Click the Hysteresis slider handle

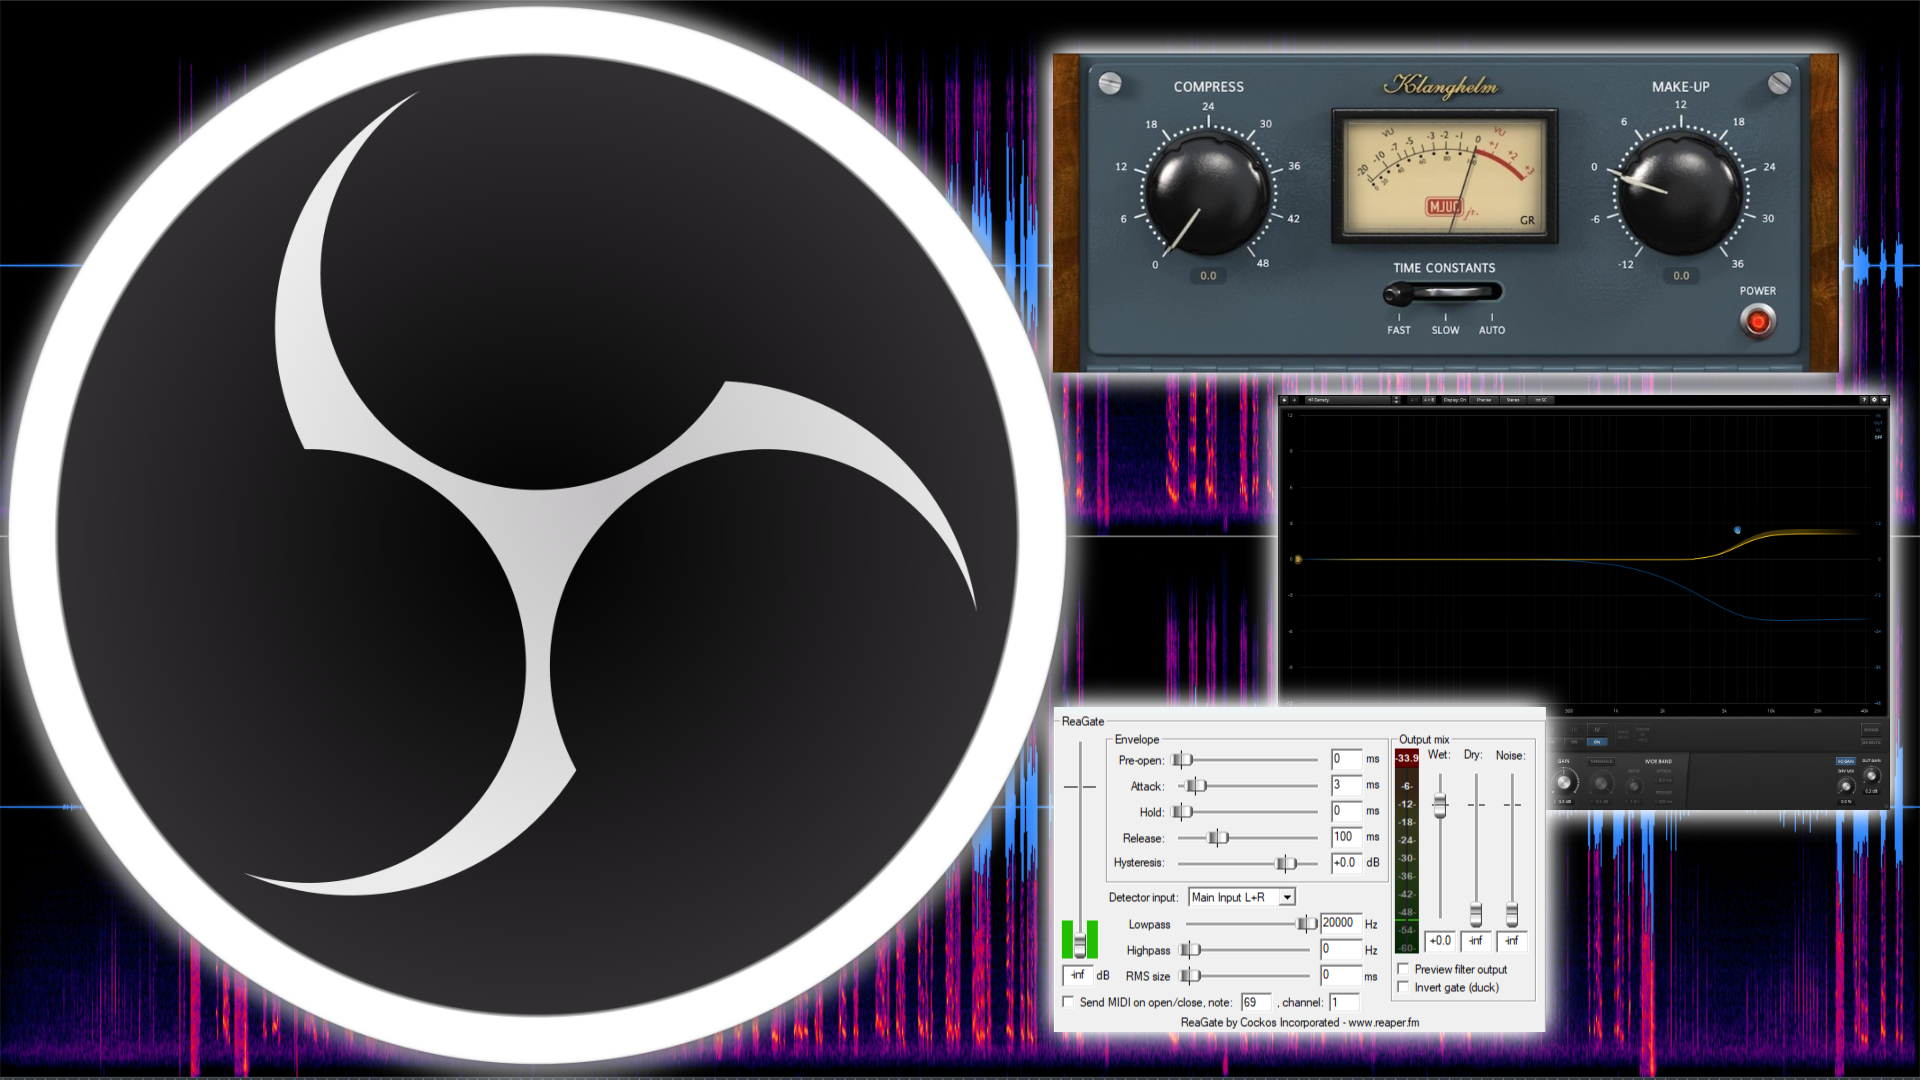coord(1286,863)
